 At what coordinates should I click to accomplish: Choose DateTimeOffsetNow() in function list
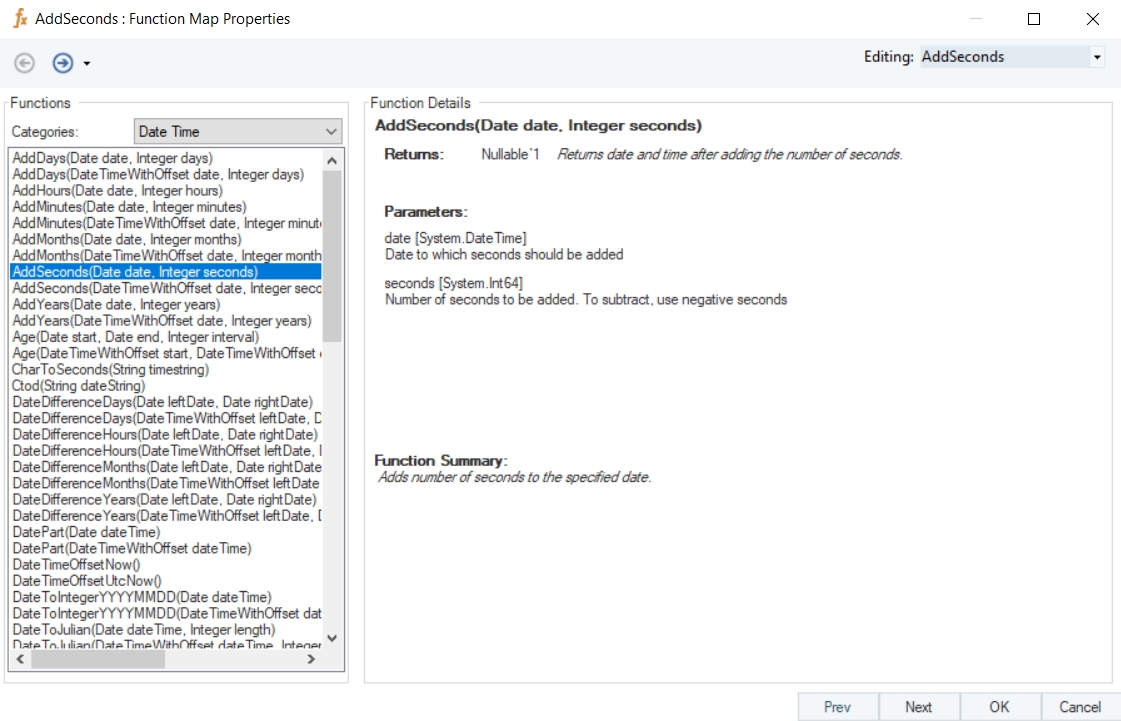point(77,564)
